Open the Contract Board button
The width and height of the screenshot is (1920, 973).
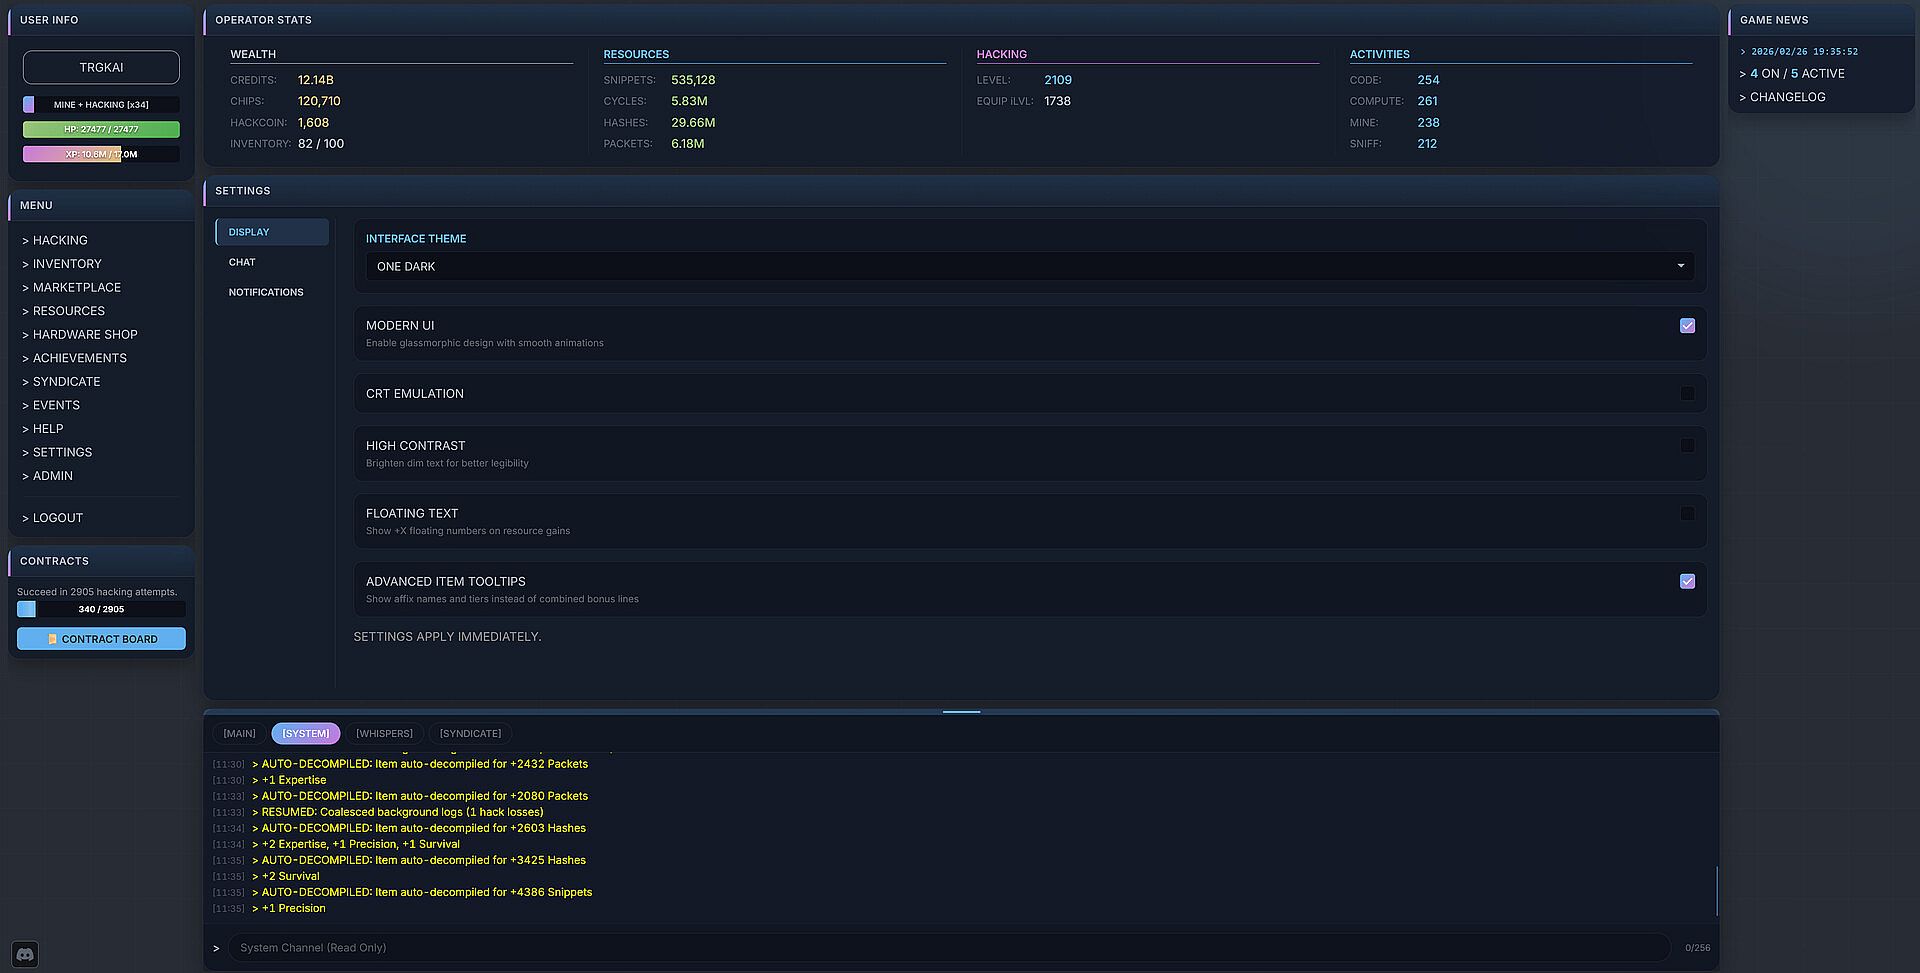coord(101,639)
